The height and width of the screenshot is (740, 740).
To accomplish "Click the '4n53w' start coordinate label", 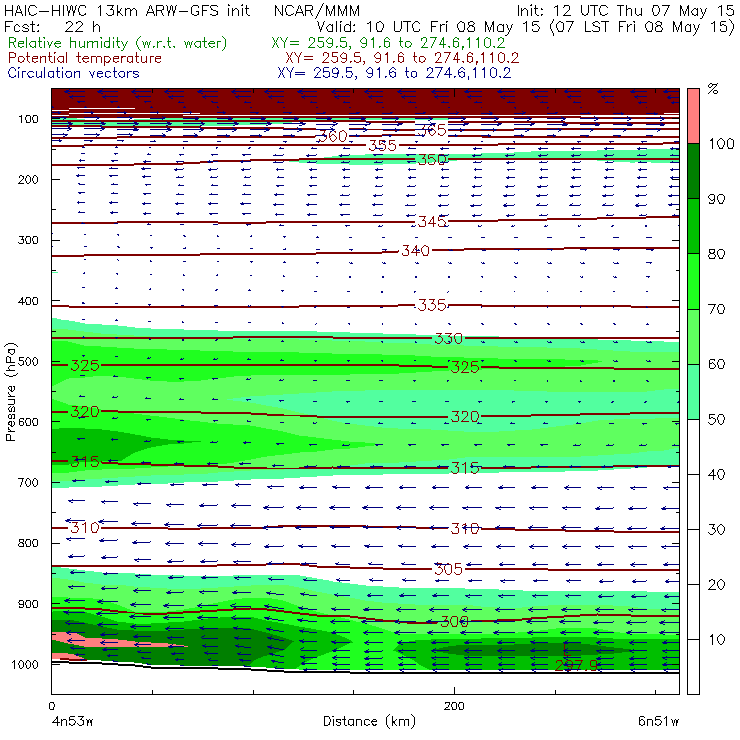I will (x=72, y=721).
